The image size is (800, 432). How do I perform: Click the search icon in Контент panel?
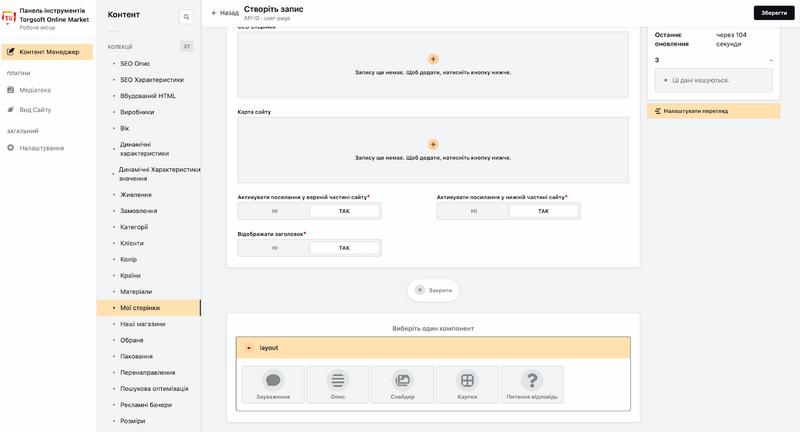click(186, 17)
